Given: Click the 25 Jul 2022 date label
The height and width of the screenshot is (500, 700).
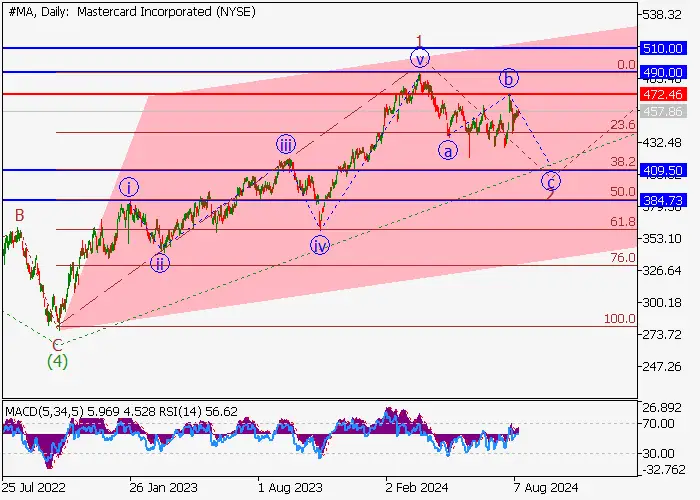Looking at the screenshot, I should tap(33, 487).
